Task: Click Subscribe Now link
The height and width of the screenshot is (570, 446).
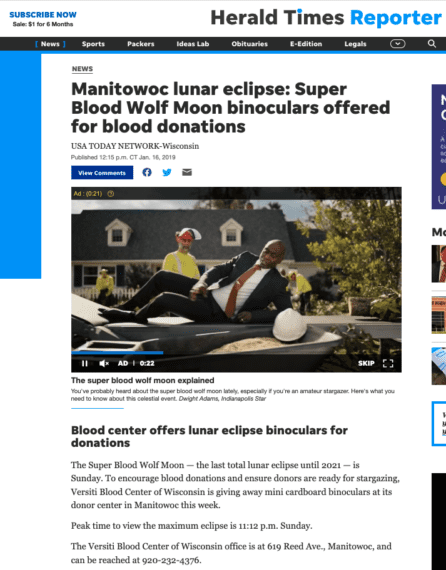Action: click(x=43, y=15)
